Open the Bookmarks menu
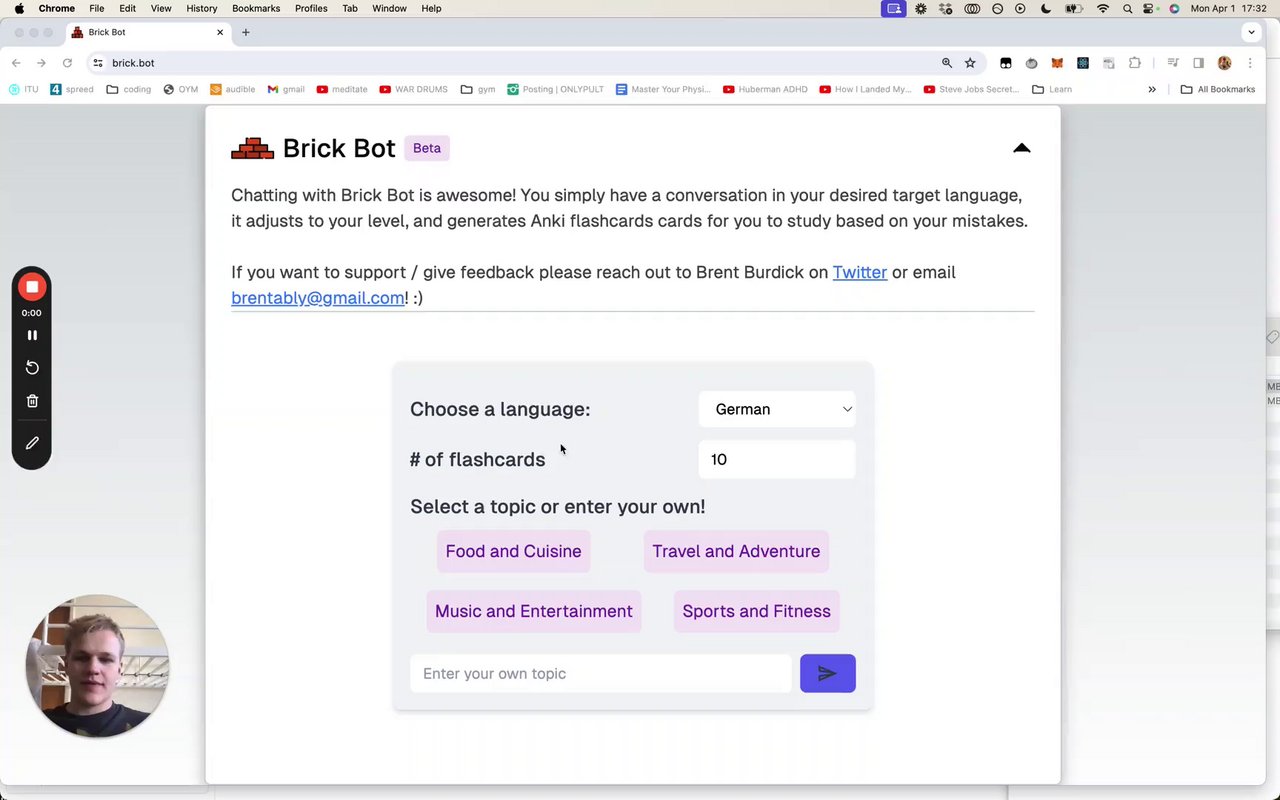1280x800 pixels. [256, 8]
